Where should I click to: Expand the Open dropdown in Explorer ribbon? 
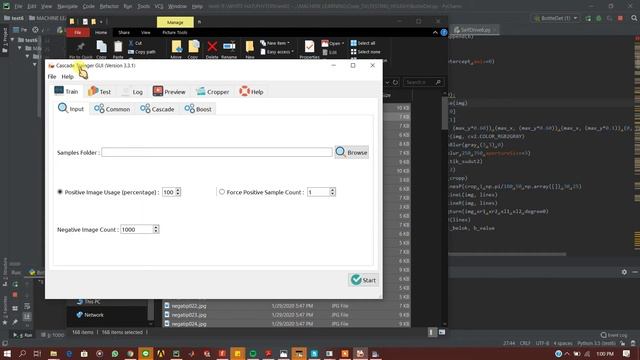[333, 43]
